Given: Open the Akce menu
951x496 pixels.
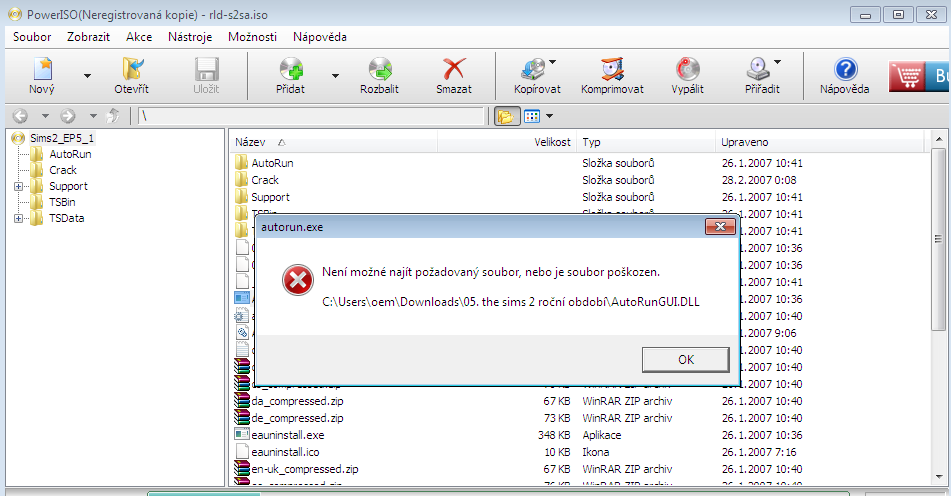Looking at the screenshot, I should point(139,37).
